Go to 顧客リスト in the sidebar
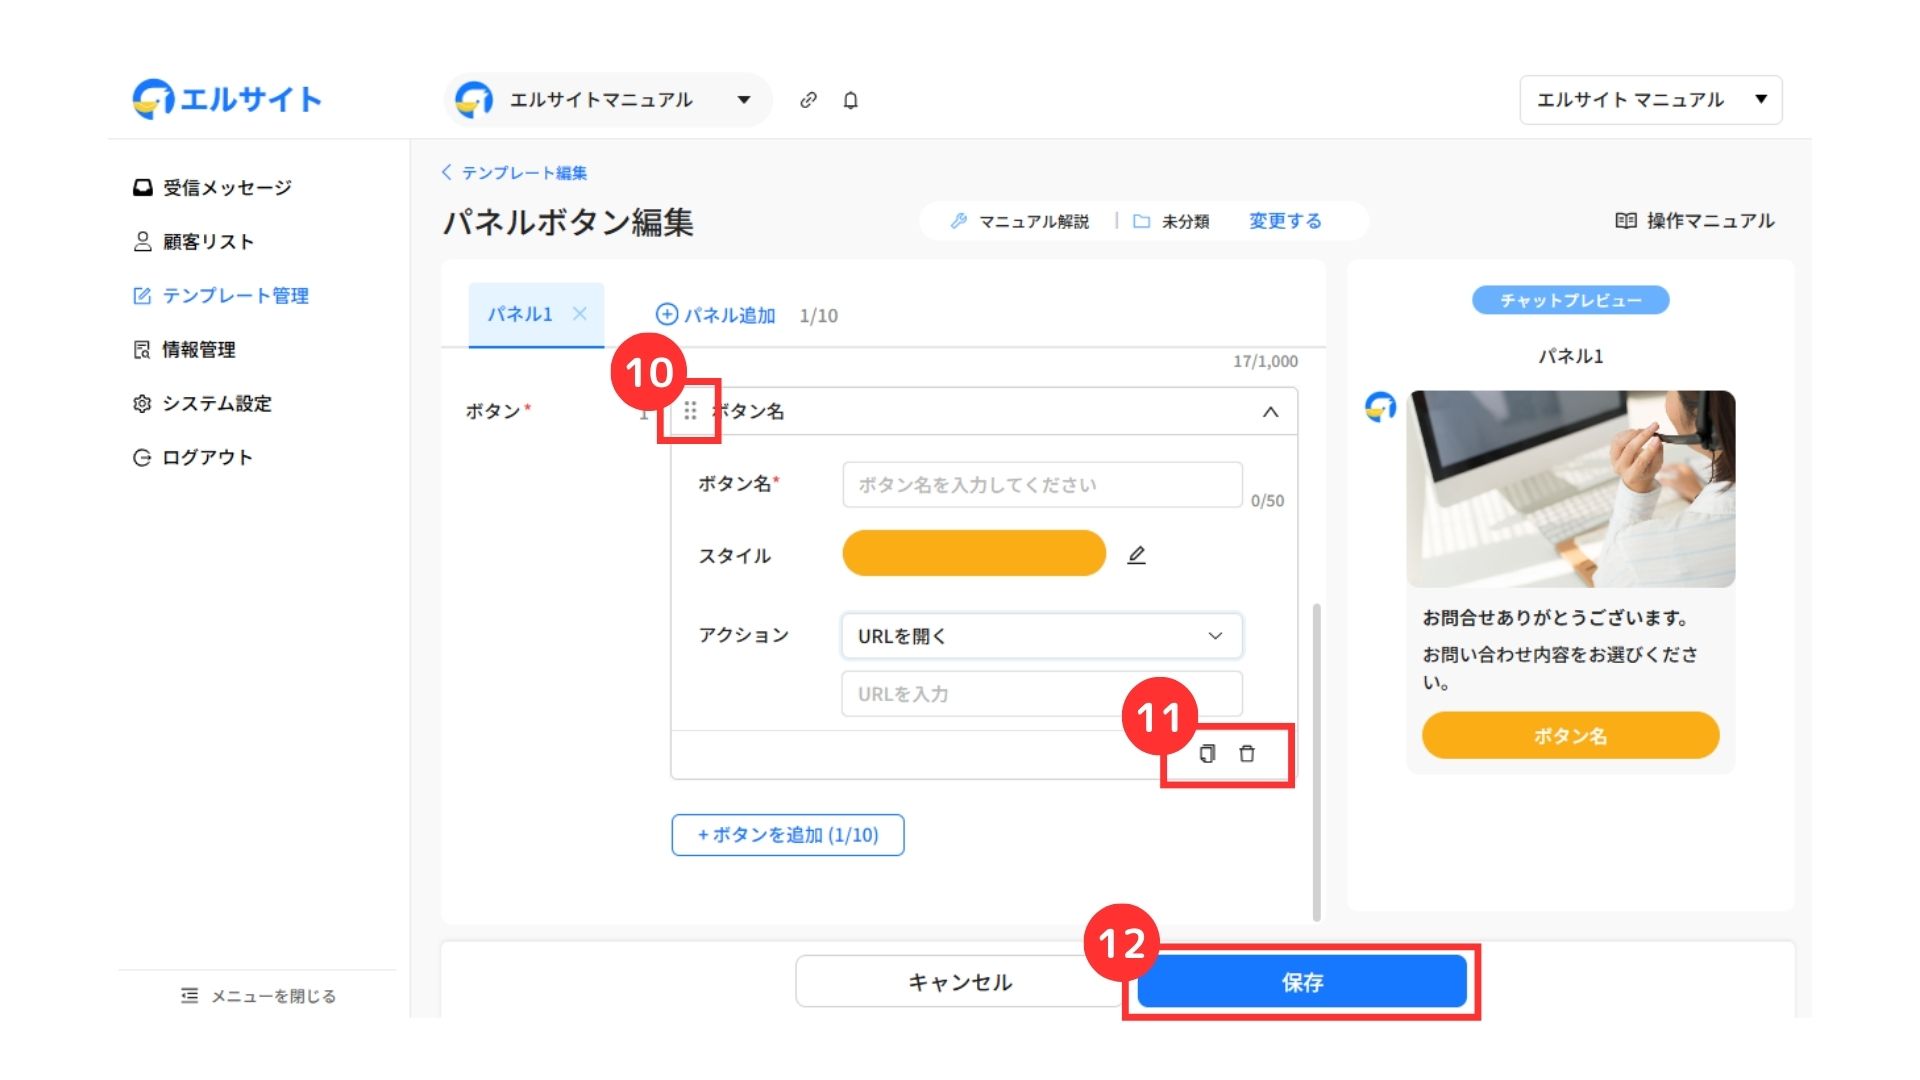The width and height of the screenshot is (1920, 1080). [x=208, y=242]
